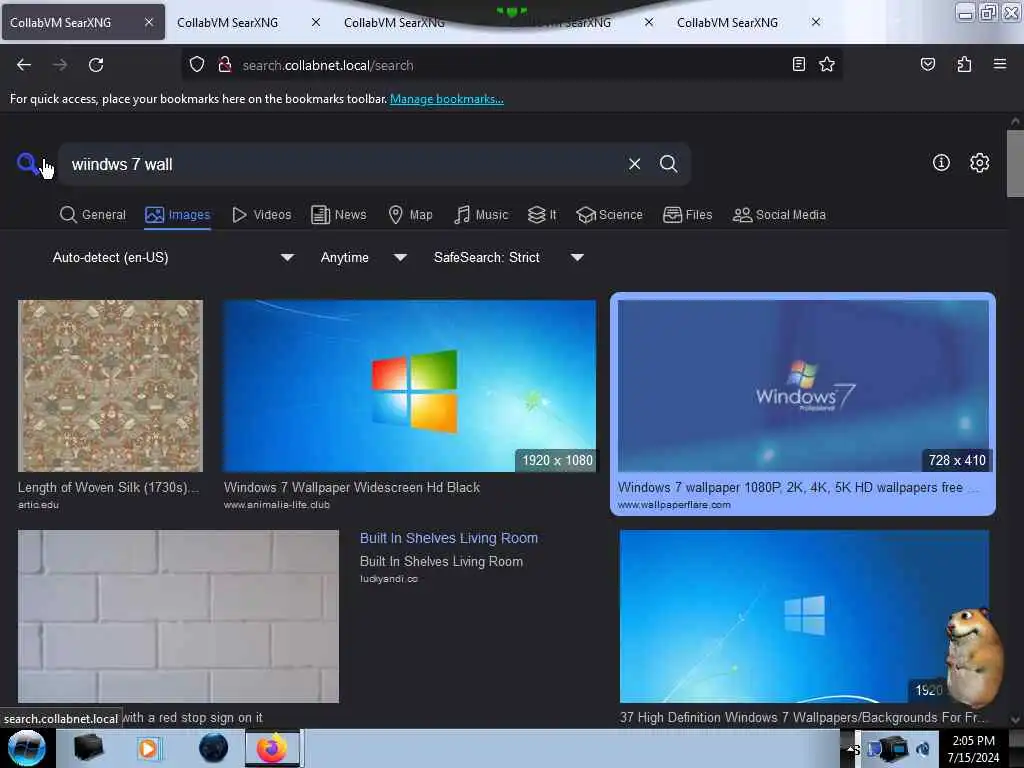The image size is (1024, 768).
Task: Select the It search category
Action: click(542, 215)
